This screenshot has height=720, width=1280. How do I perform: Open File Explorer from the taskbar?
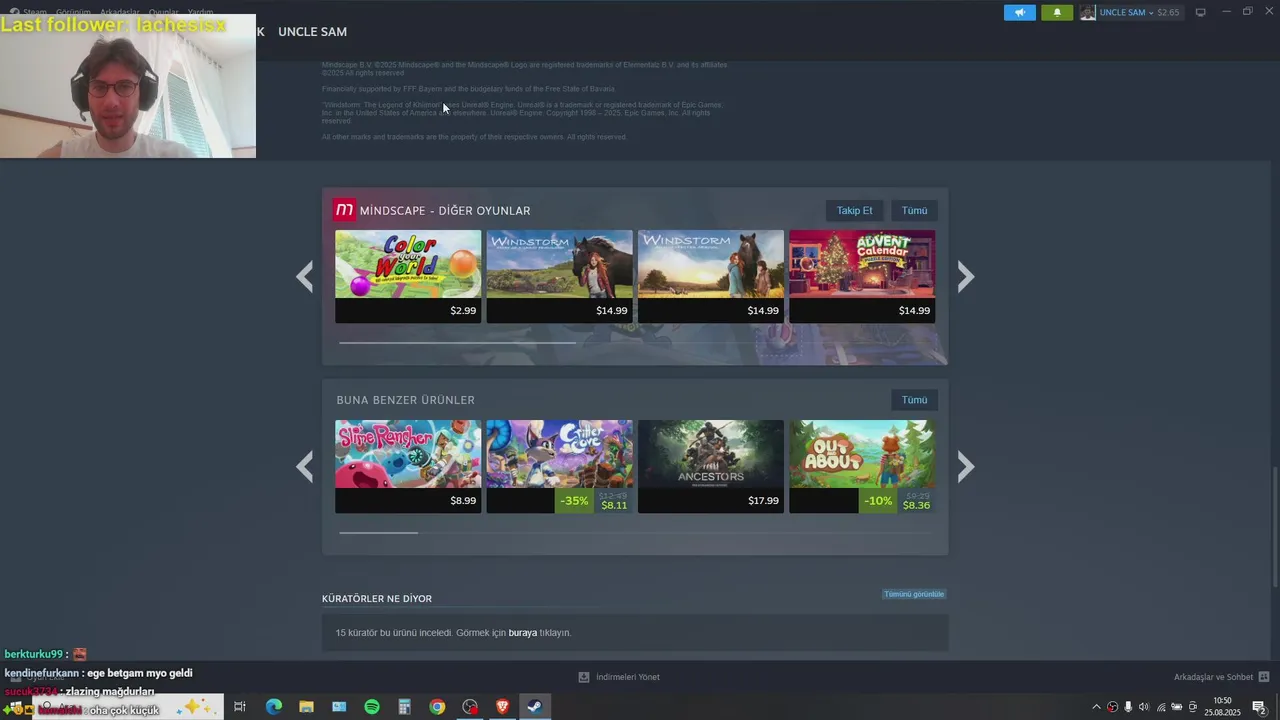[306, 707]
